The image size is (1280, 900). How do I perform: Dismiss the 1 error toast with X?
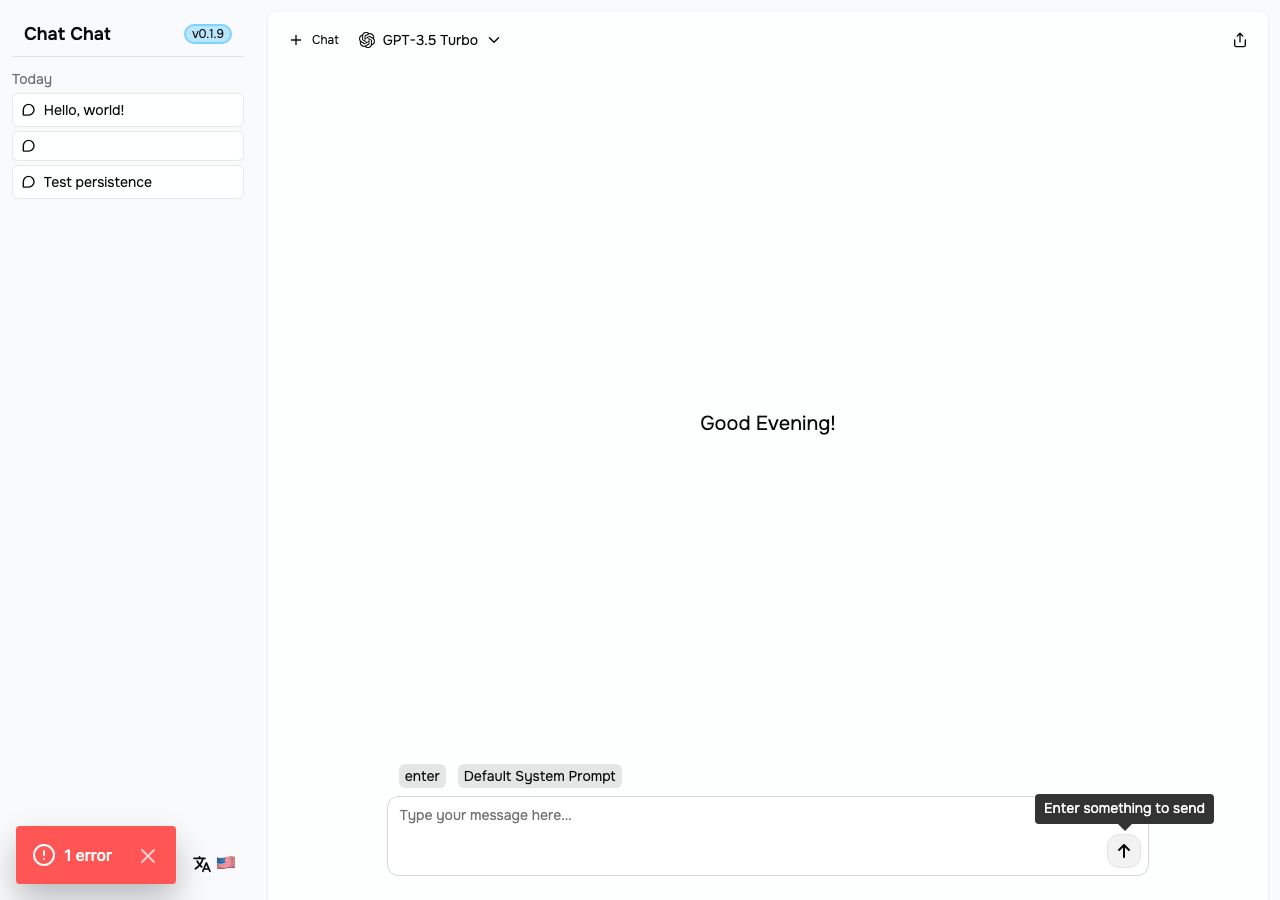(148, 855)
